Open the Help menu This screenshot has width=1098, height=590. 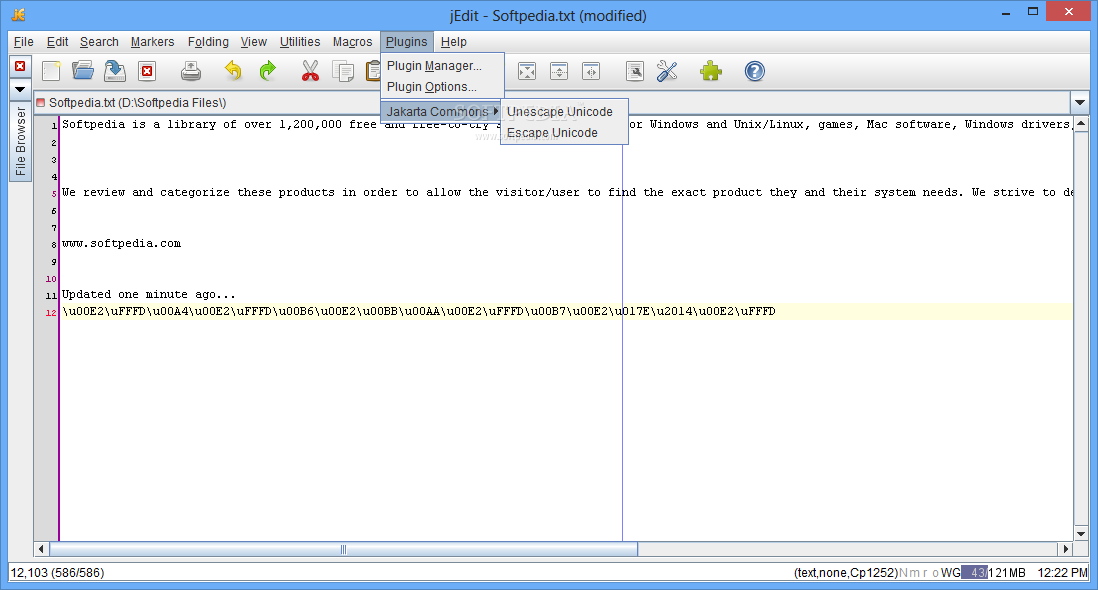click(x=454, y=42)
